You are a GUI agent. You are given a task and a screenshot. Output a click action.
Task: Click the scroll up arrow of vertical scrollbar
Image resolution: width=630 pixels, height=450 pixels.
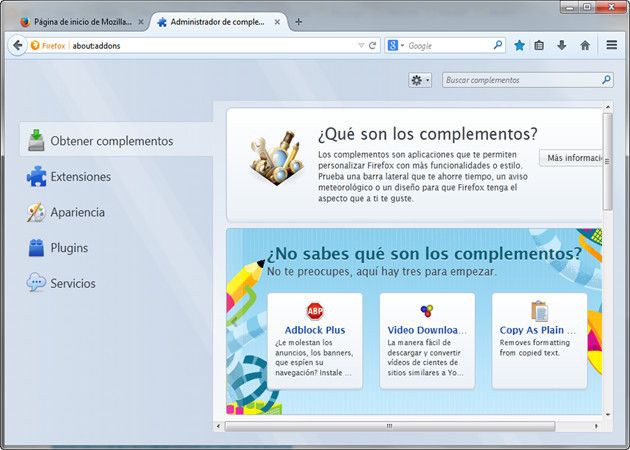pyautogui.click(x=608, y=107)
